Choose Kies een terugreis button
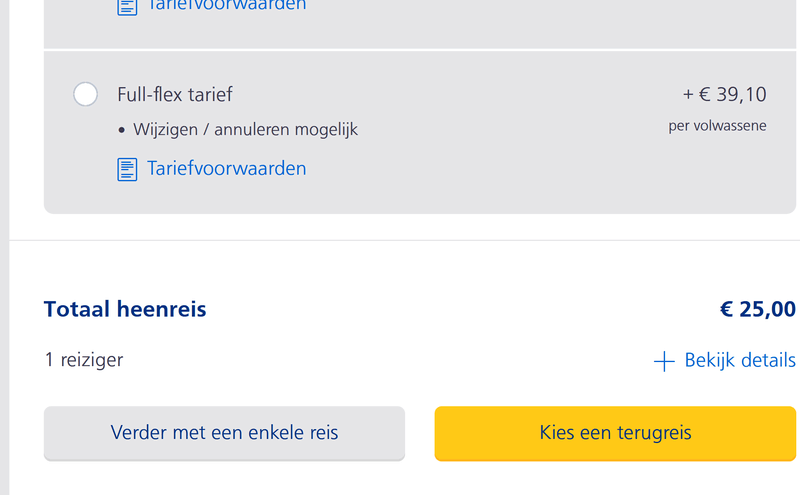Screen dimensions: 800x495 tap(615, 433)
